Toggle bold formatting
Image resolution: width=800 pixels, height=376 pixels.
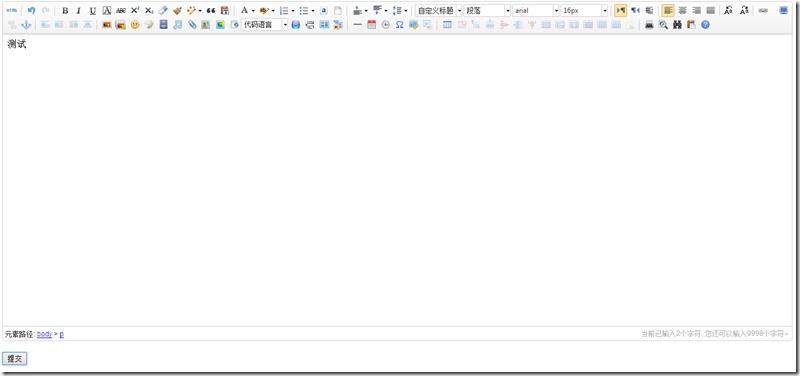[x=65, y=10]
